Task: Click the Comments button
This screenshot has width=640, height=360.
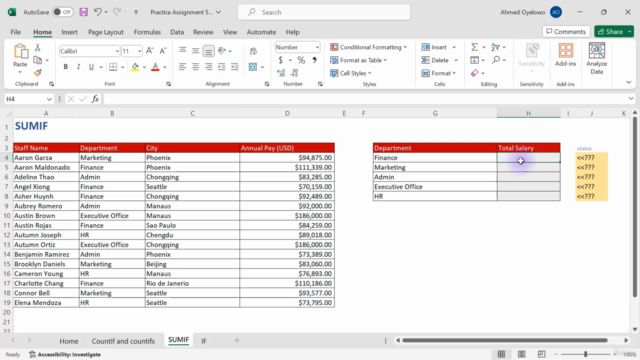Action: click(x=566, y=31)
